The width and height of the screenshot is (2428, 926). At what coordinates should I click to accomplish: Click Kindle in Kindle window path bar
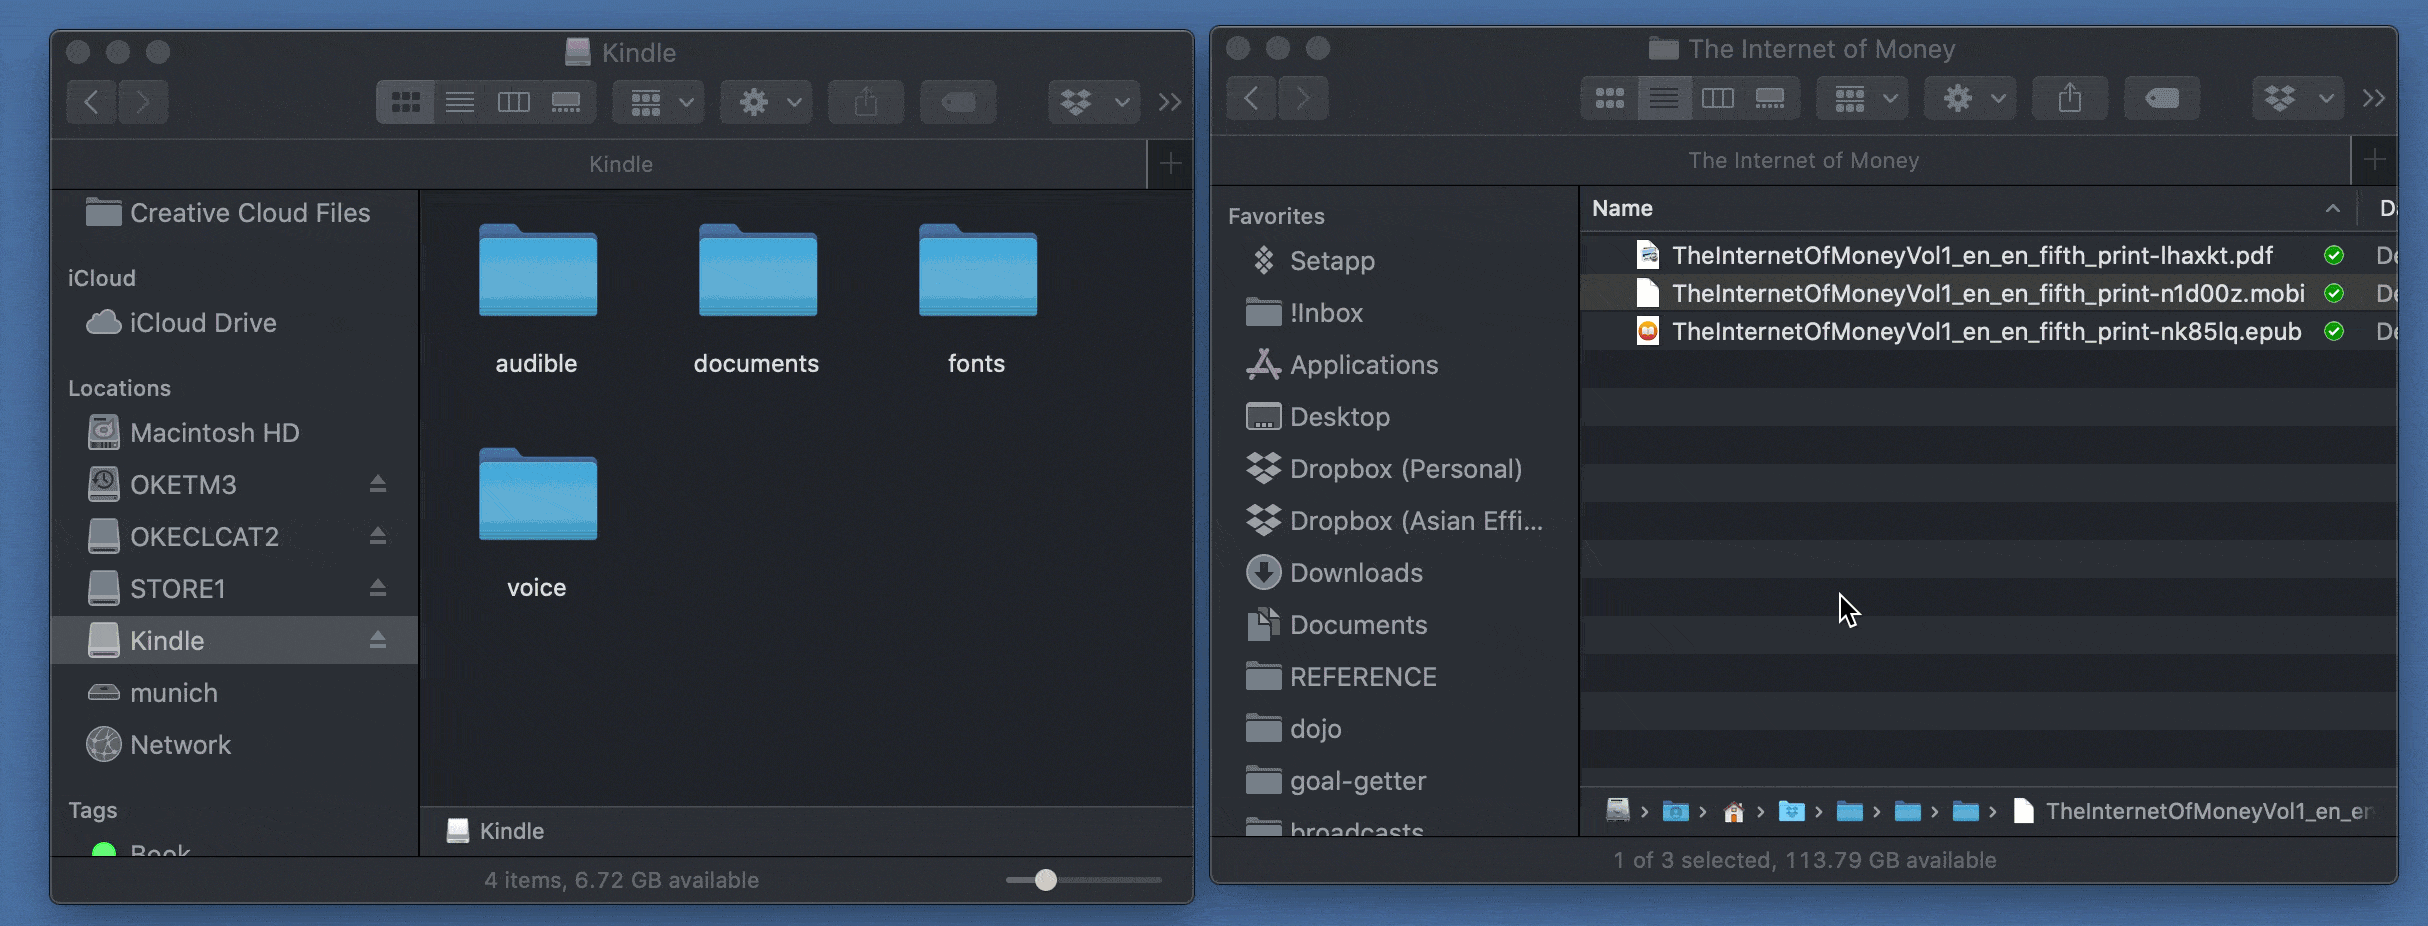pyautogui.click(x=496, y=831)
